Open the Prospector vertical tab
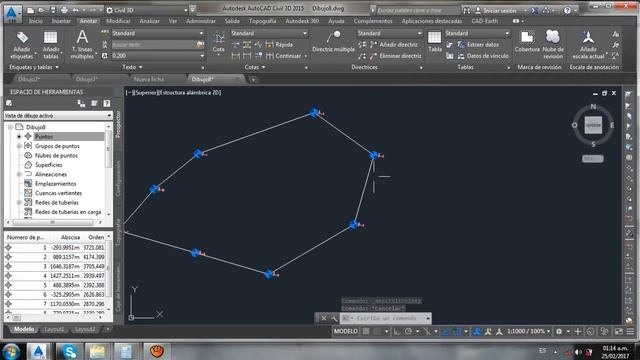Screen dimensions: 640x360 (118, 124)
